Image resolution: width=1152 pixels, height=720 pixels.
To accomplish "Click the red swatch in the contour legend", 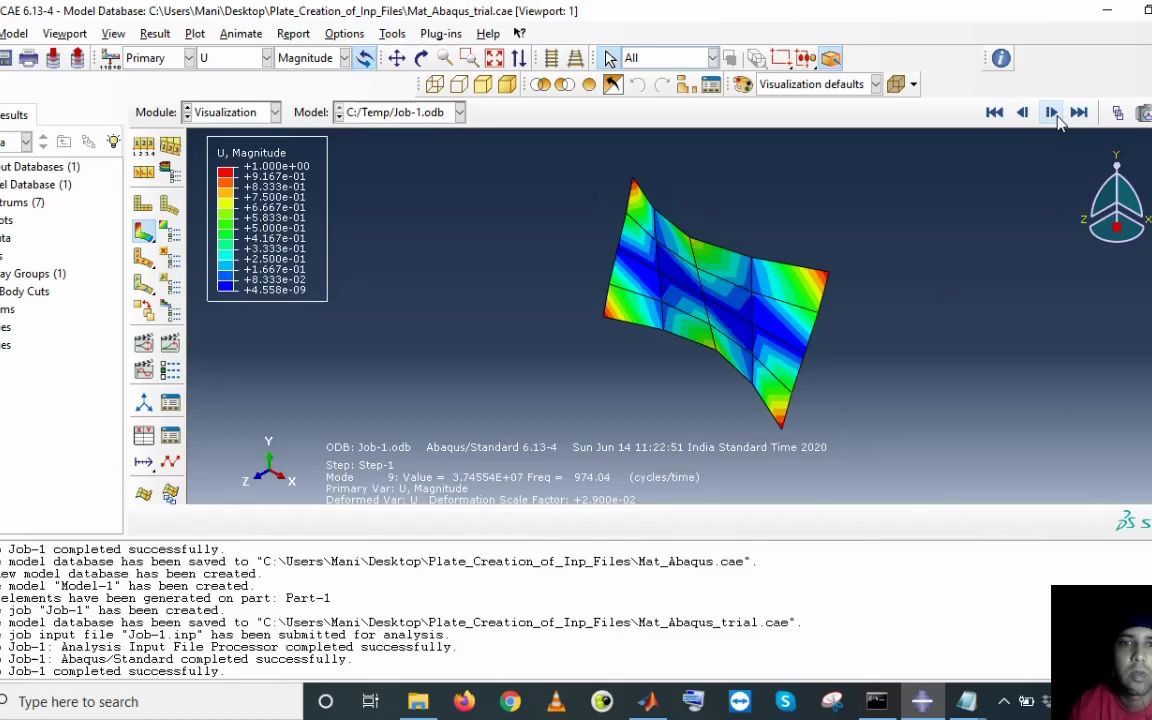I will [224, 172].
